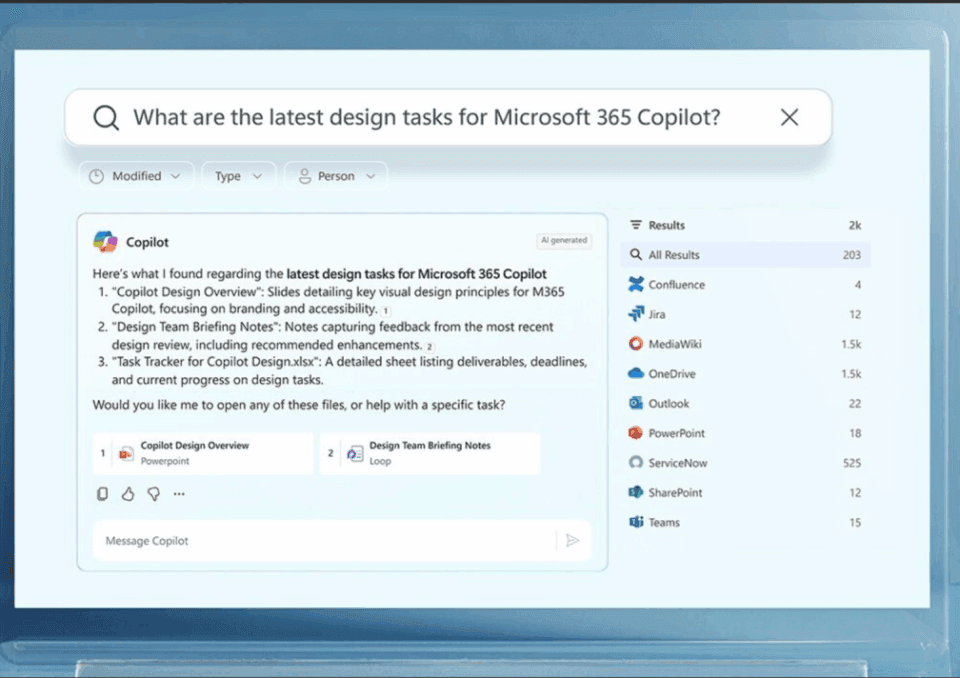Click the copy response icon
This screenshot has height=678, width=960.
102,494
